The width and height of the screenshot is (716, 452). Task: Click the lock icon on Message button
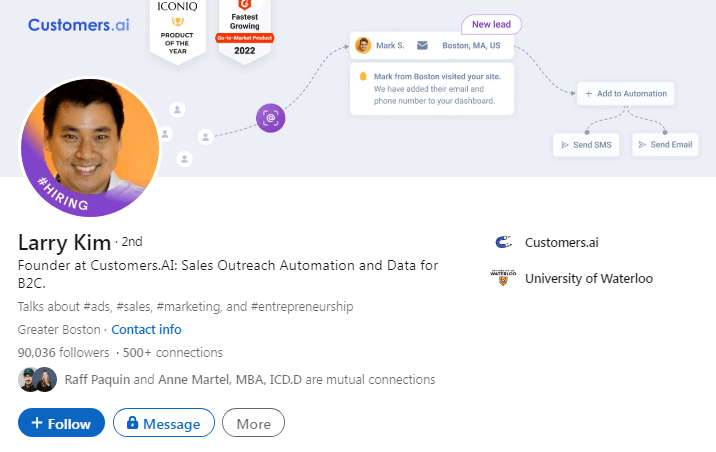tap(132, 424)
